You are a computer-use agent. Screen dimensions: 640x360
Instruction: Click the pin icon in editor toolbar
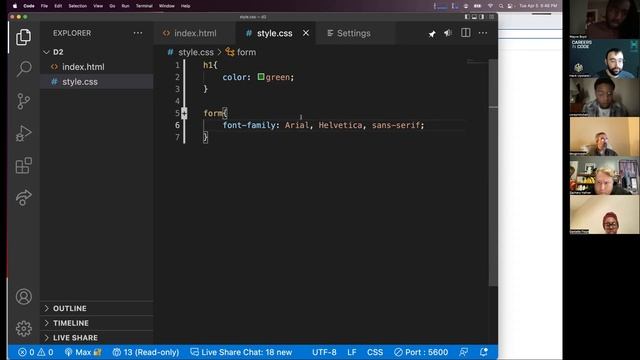[x=432, y=34]
